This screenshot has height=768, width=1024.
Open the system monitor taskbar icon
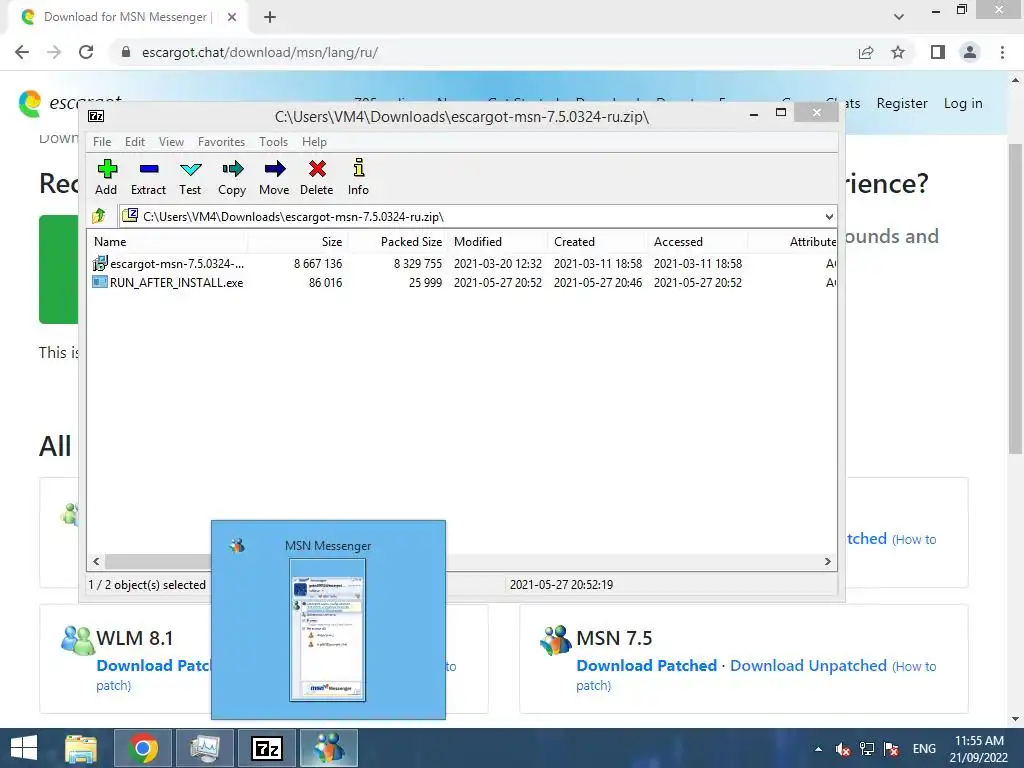pos(205,748)
